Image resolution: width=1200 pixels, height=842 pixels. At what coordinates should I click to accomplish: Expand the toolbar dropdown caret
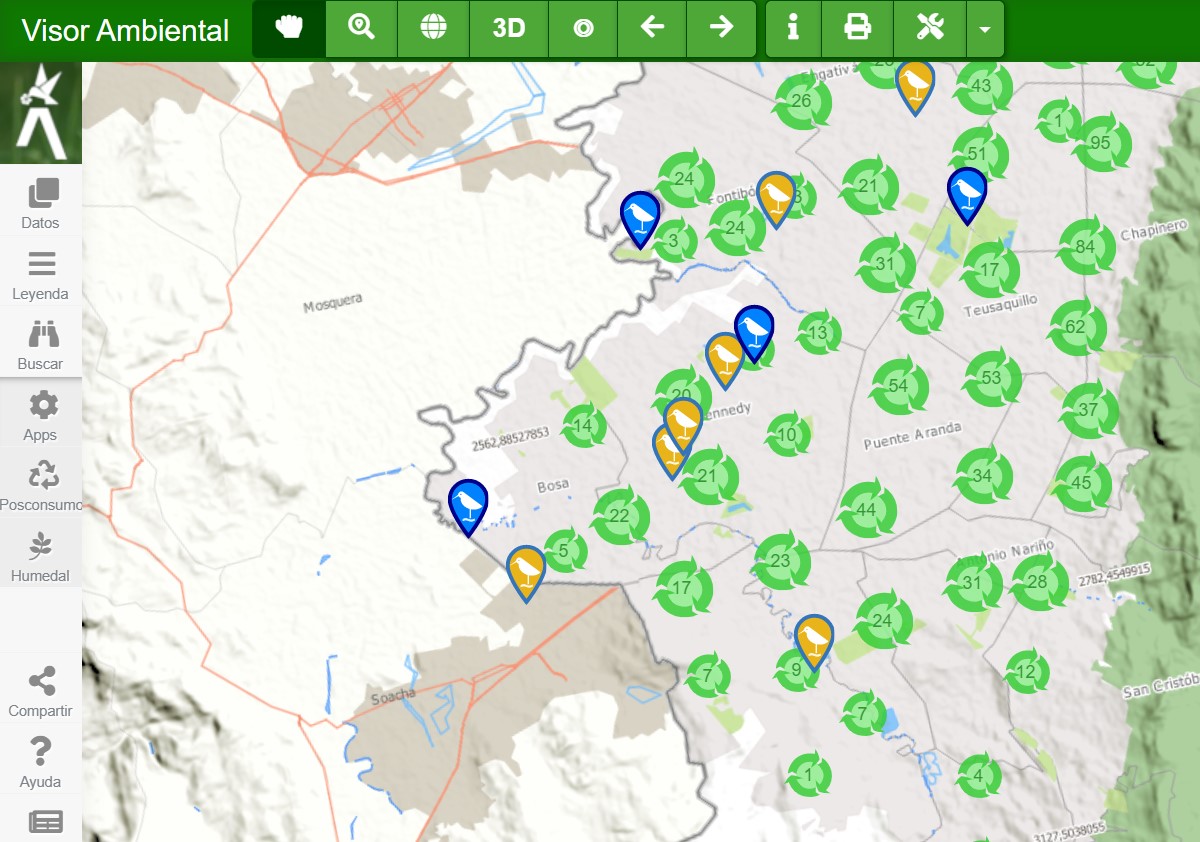(x=985, y=29)
